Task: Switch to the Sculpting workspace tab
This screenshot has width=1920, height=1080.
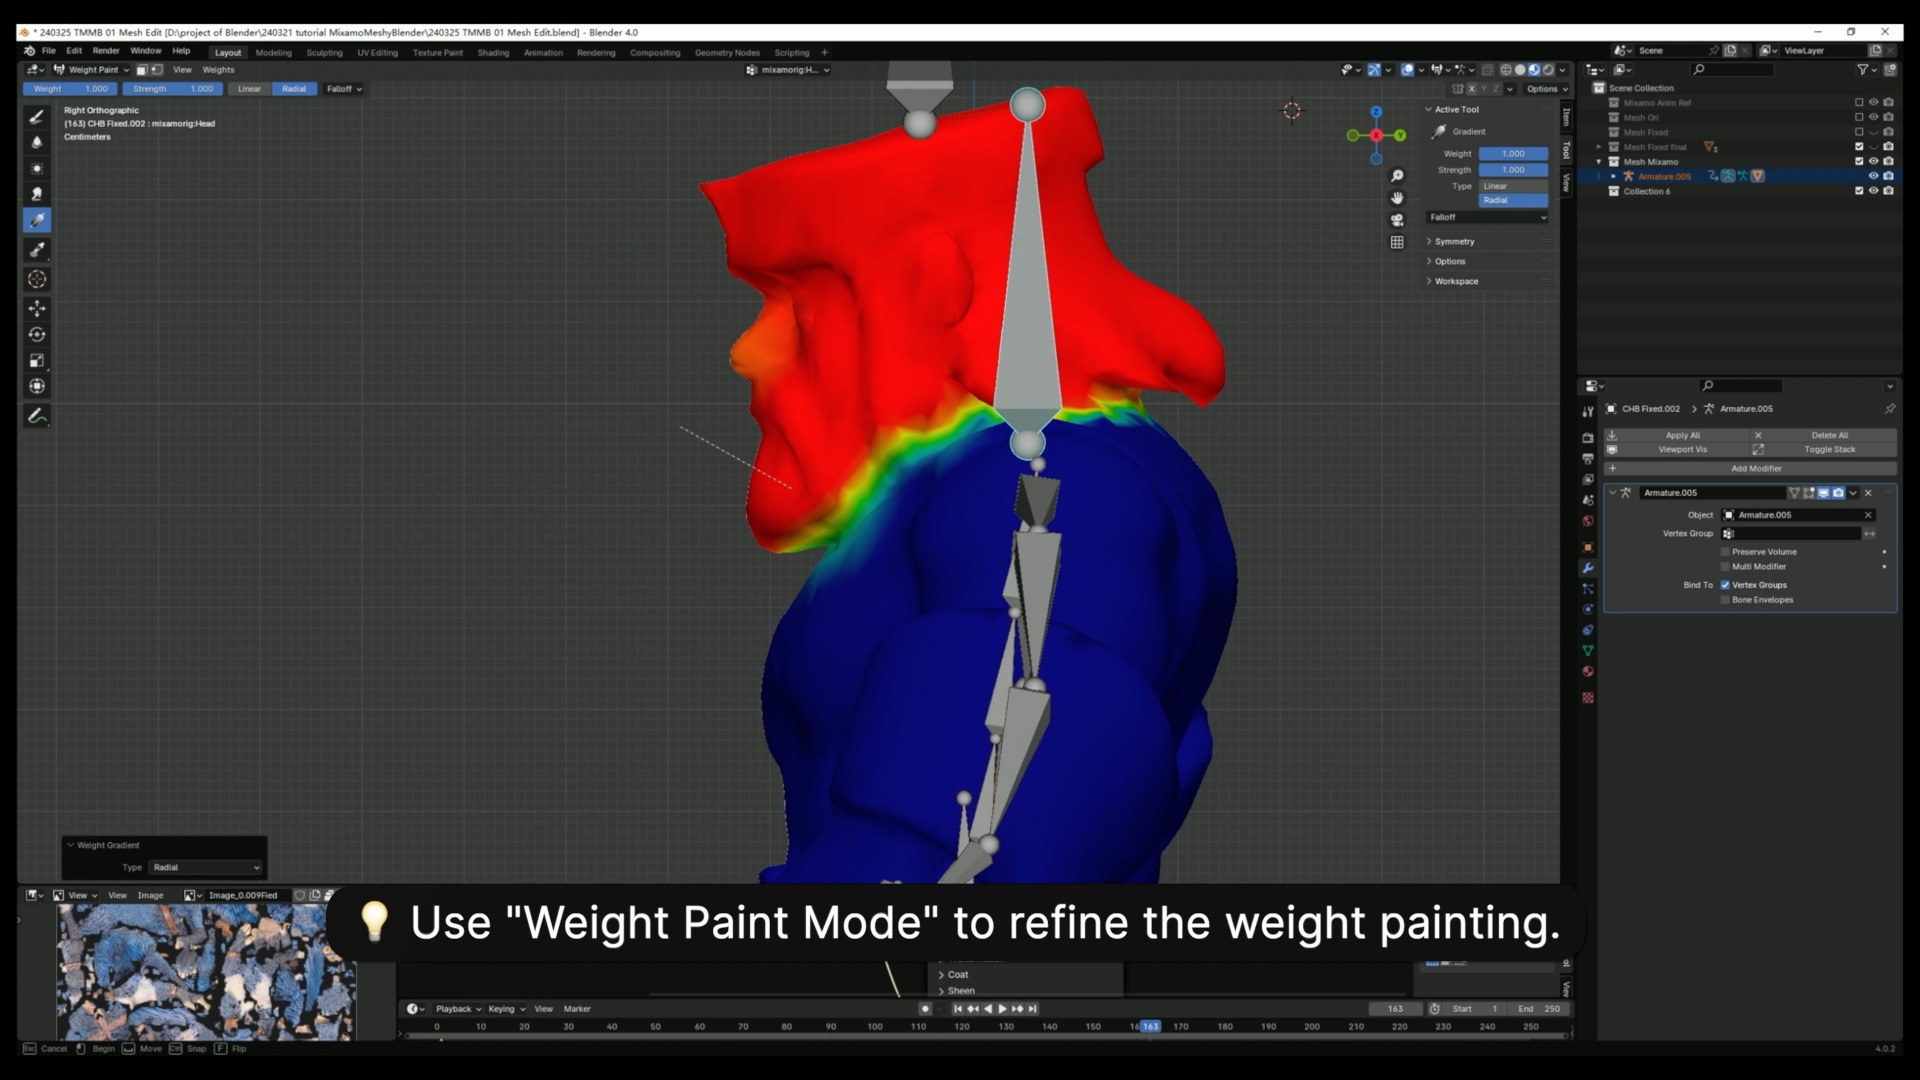Action: pyautogui.click(x=324, y=53)
